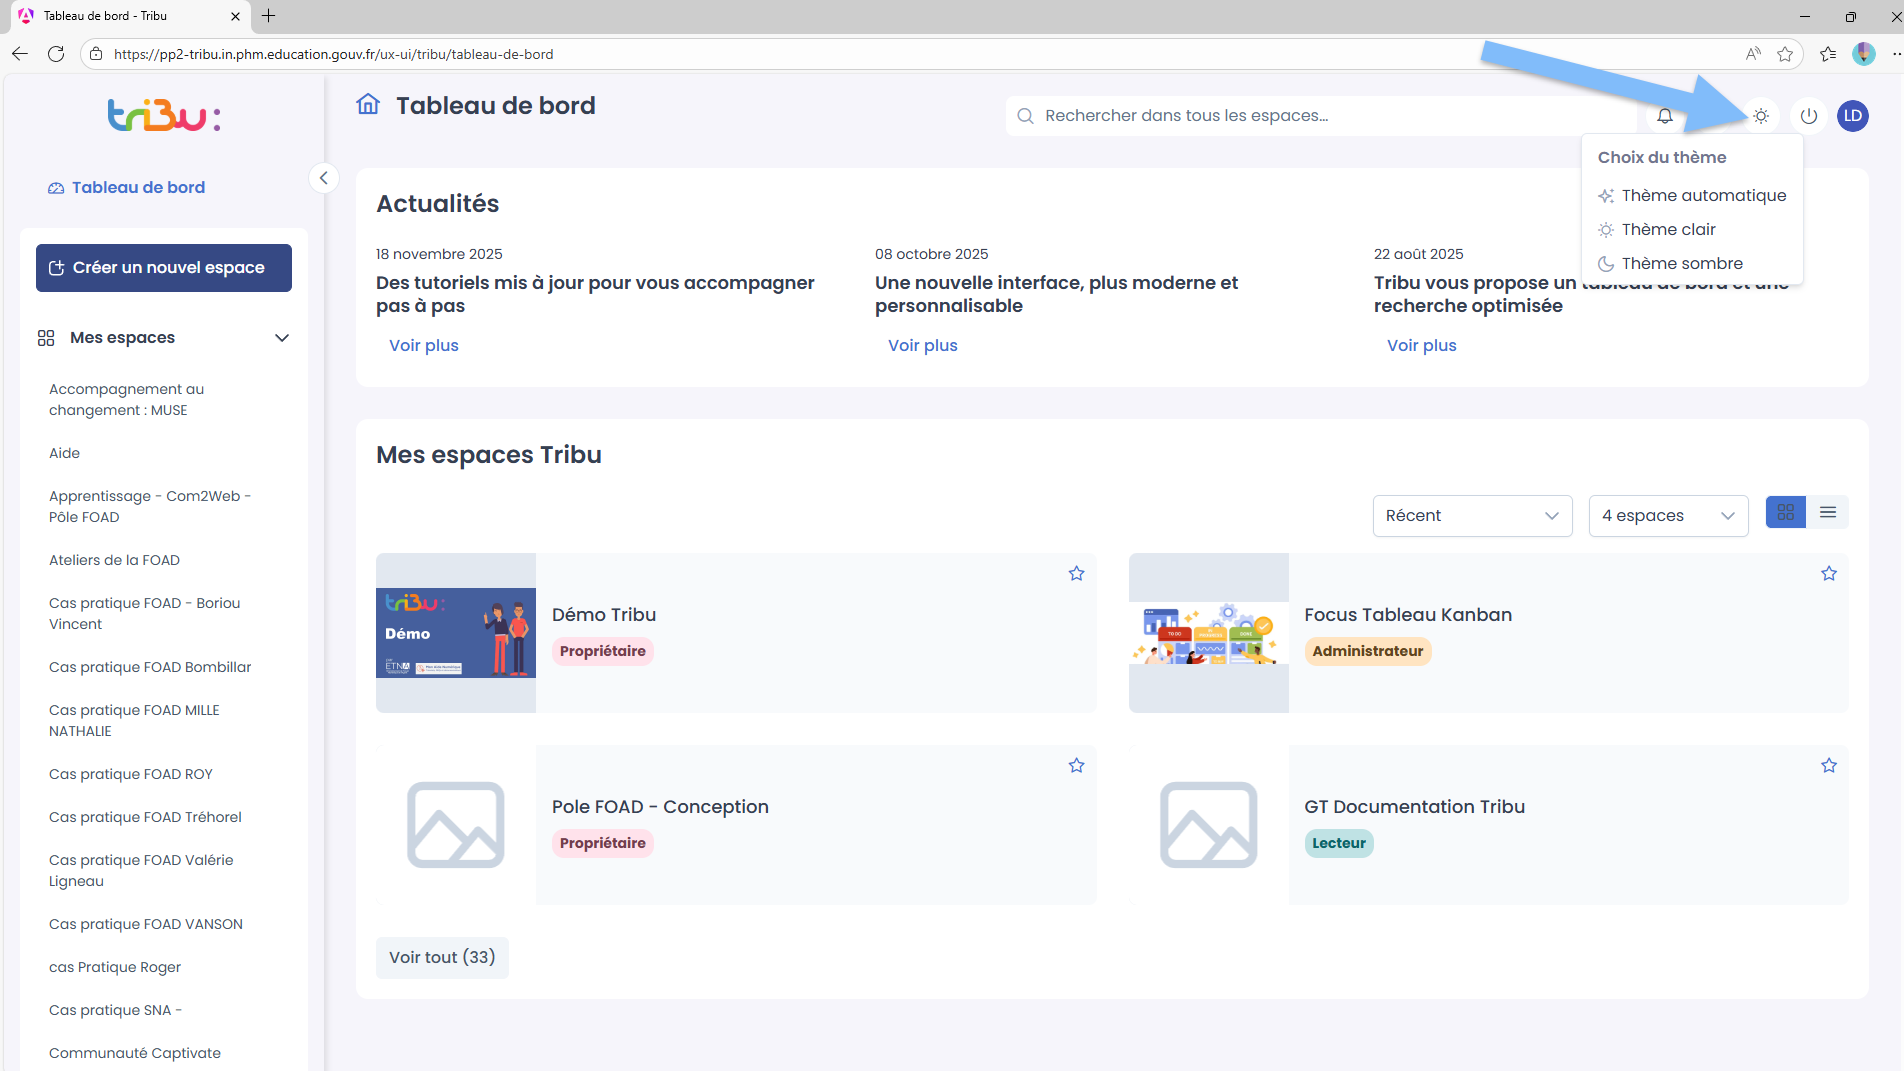Viewport: 1904px width, 1071px height.
Task: Open Cas pratique FOAD Valérie Ligneau
Action: (x=141, y=871)
